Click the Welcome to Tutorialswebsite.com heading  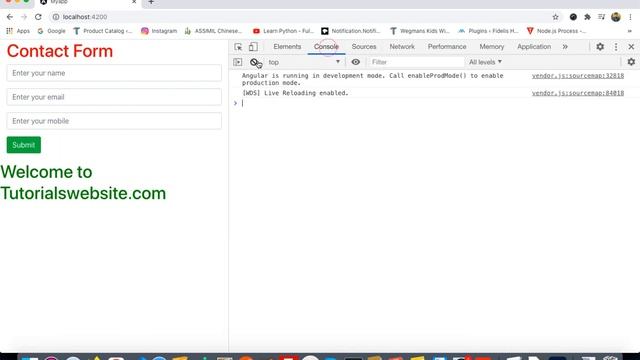tap(83, 183)
